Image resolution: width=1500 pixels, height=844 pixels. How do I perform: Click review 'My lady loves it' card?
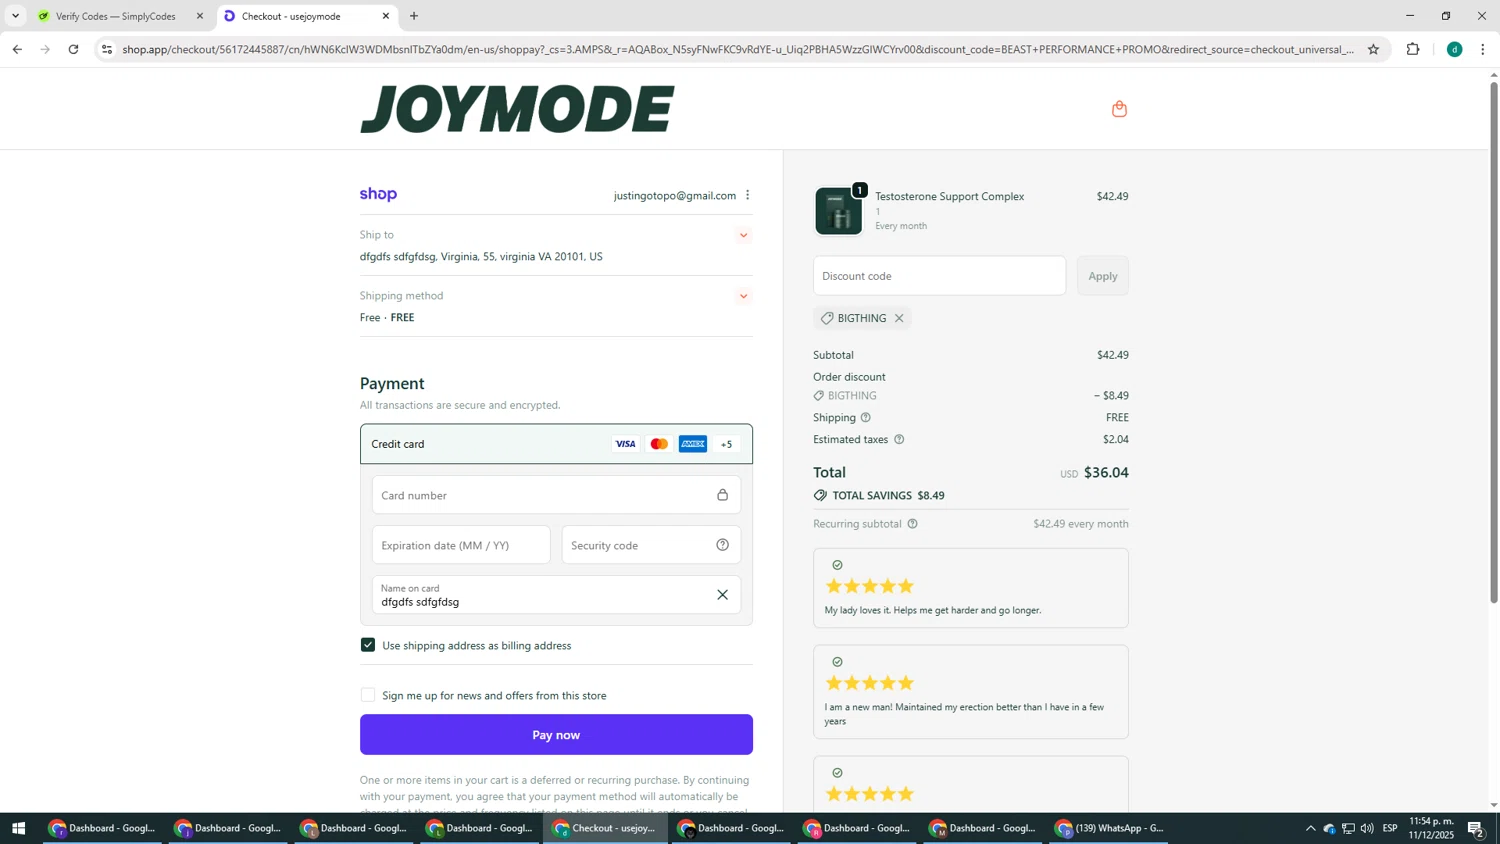(971, 588)
